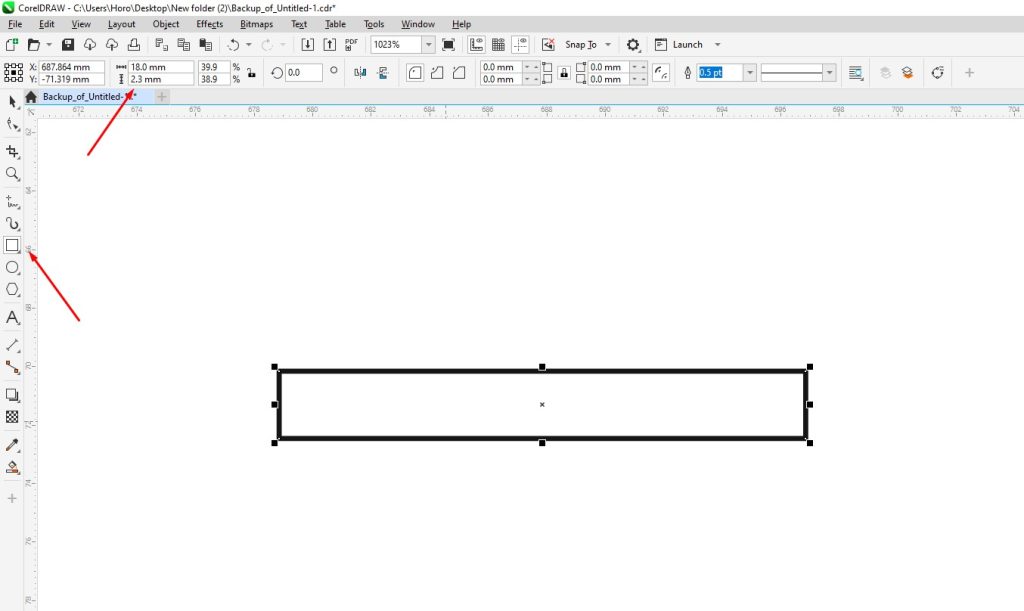Open the Snap To dropdown
Screen dimensions: 1024x611
pyautogui.click(x=607, y=44)
